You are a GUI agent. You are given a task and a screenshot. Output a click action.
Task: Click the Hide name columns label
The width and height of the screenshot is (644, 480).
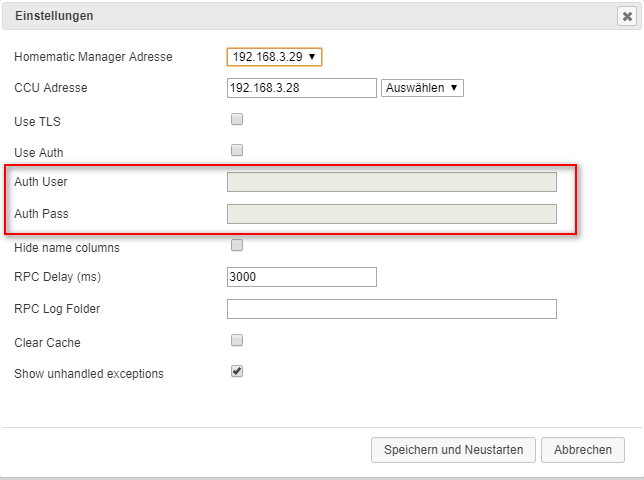[x=66, y=248]
